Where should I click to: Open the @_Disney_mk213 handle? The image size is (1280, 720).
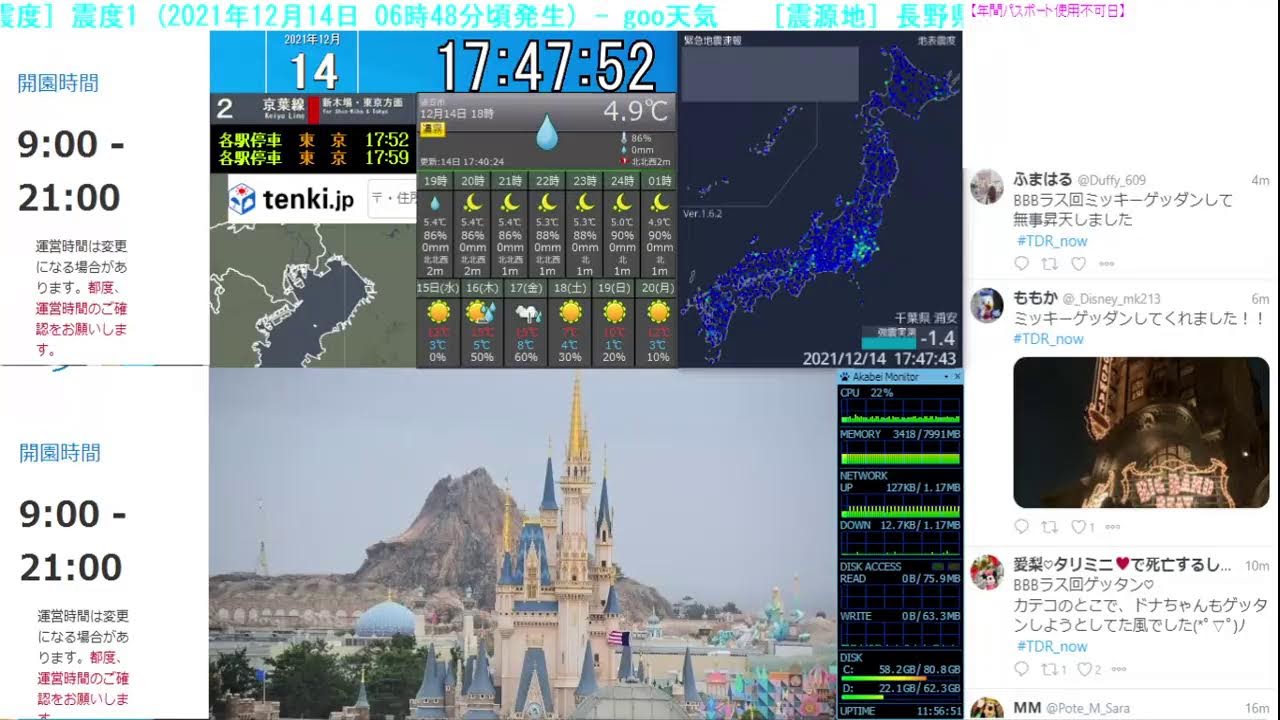coord(1112,299)
